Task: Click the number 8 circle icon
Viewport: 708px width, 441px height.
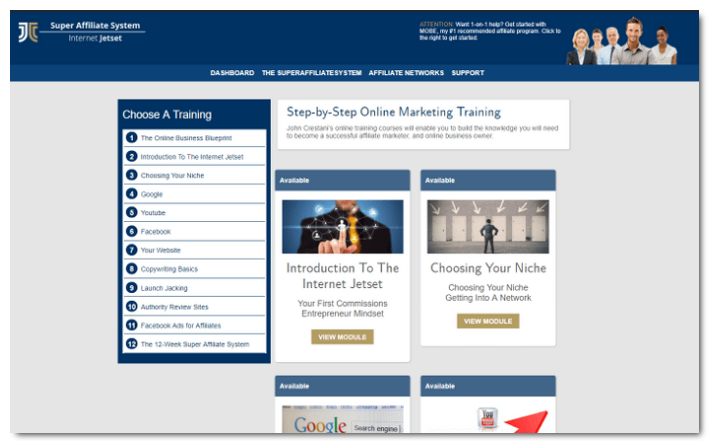Action: click(131, 269)
